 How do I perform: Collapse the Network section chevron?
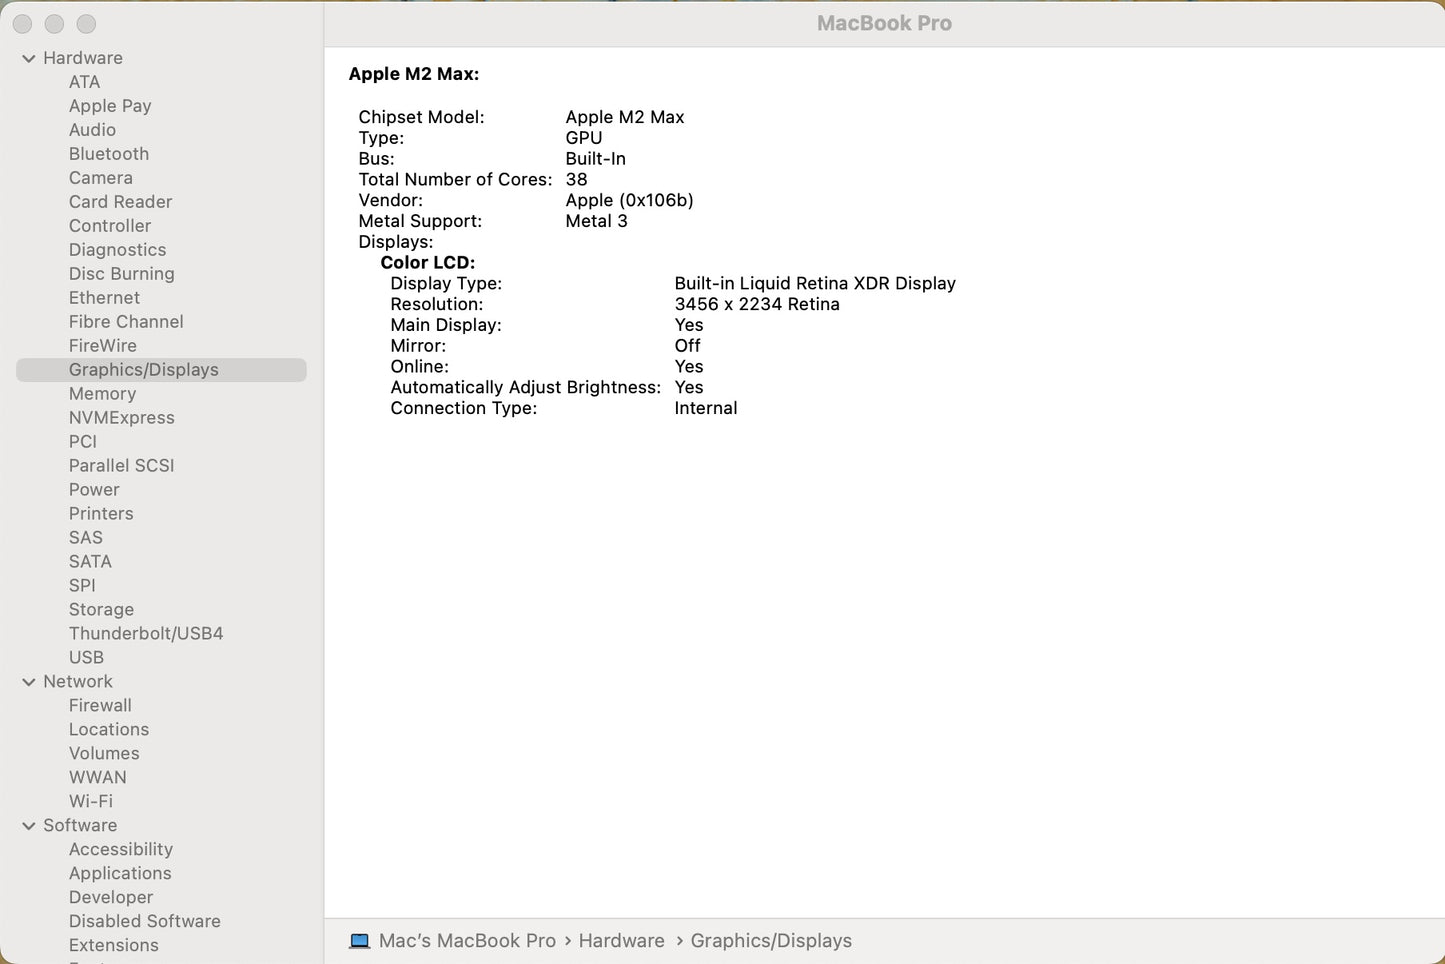[x=29, y=682]
